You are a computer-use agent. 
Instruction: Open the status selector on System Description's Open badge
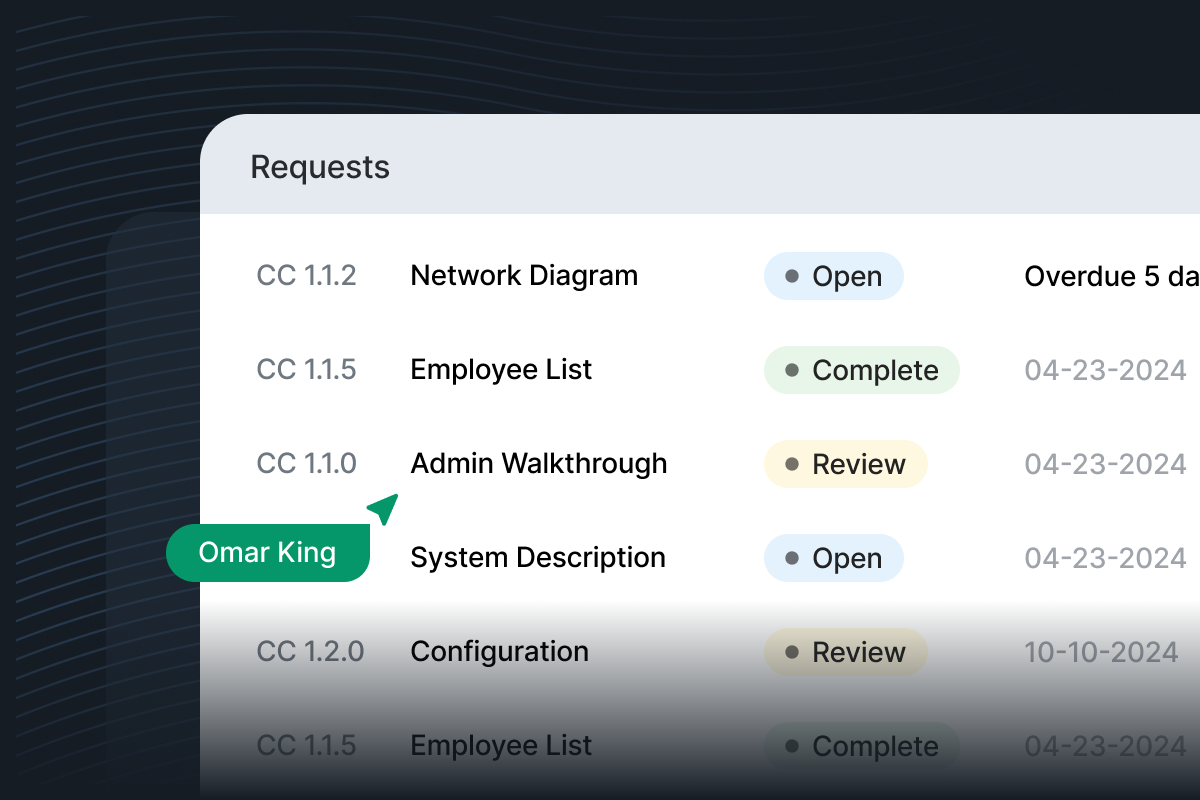833,557
